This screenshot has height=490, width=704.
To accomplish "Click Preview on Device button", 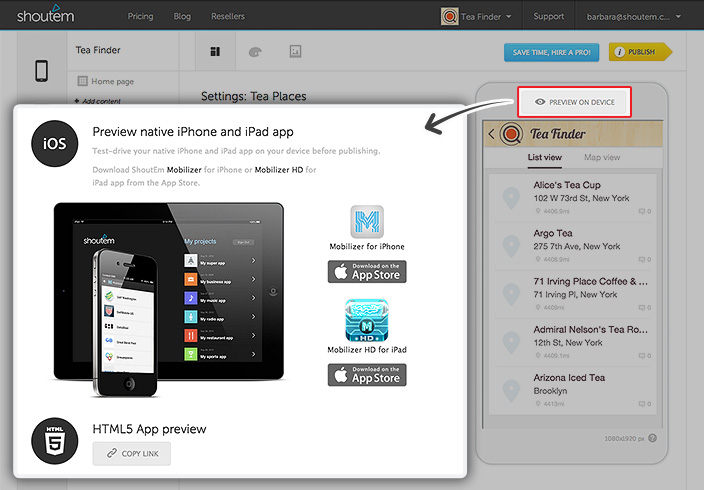I will (x=574, y=102).
